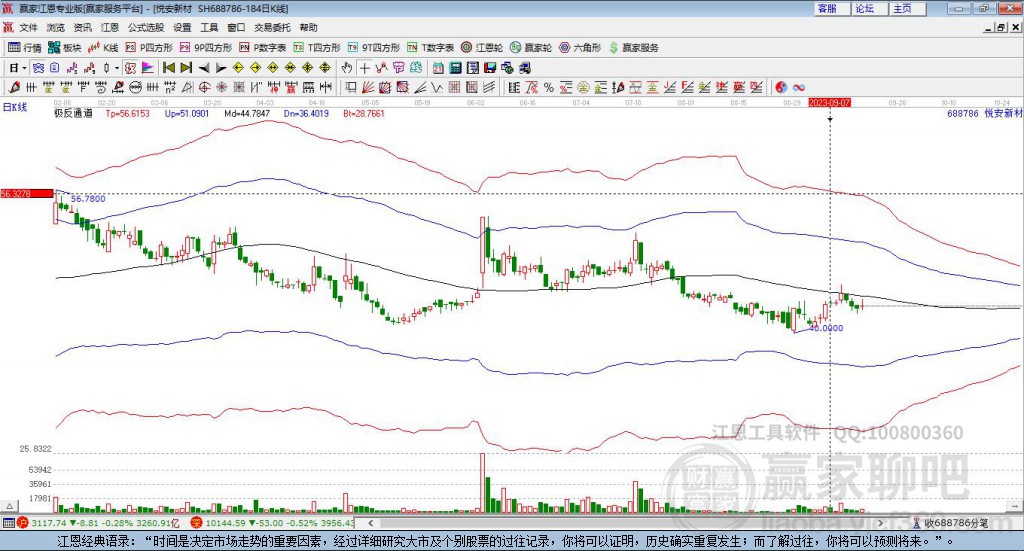Click the stock code 688786 label
Image resolution: width=1024 pixels, height=551 pixels.
click(963, 113)
